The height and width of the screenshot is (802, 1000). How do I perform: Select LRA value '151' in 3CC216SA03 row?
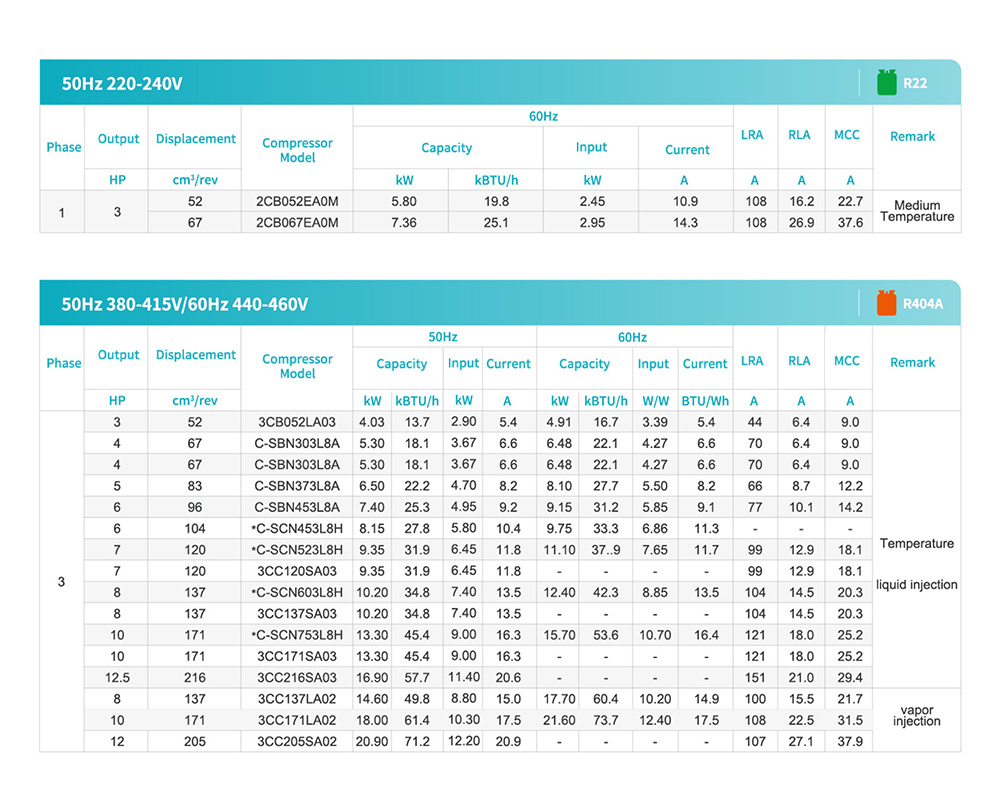tap(755, 678)
